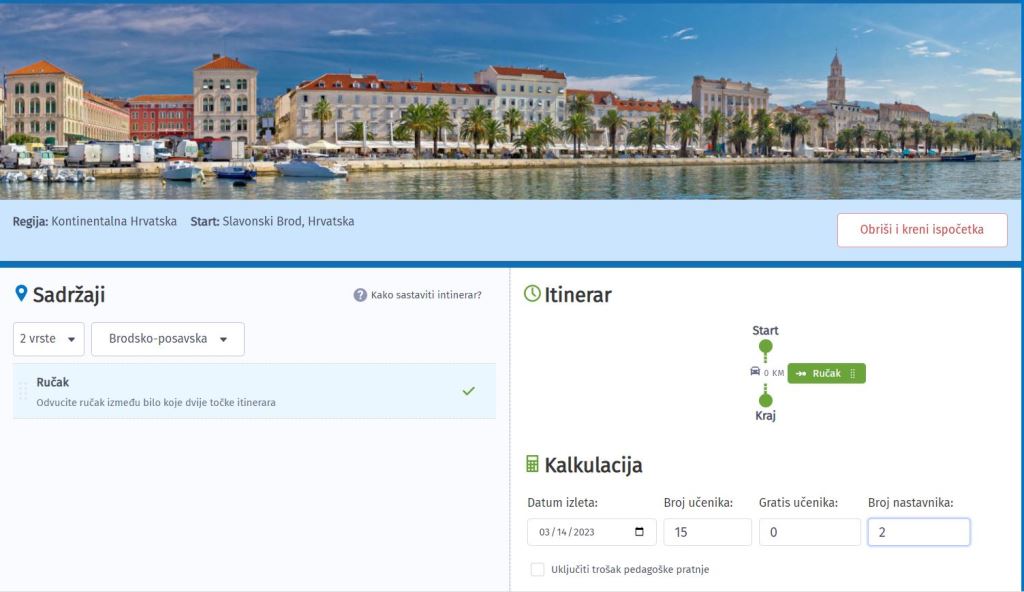The image size is (1024, 592).
Task: Click the green checkmark on Ručak row
Action: click(x=468, y=391)
